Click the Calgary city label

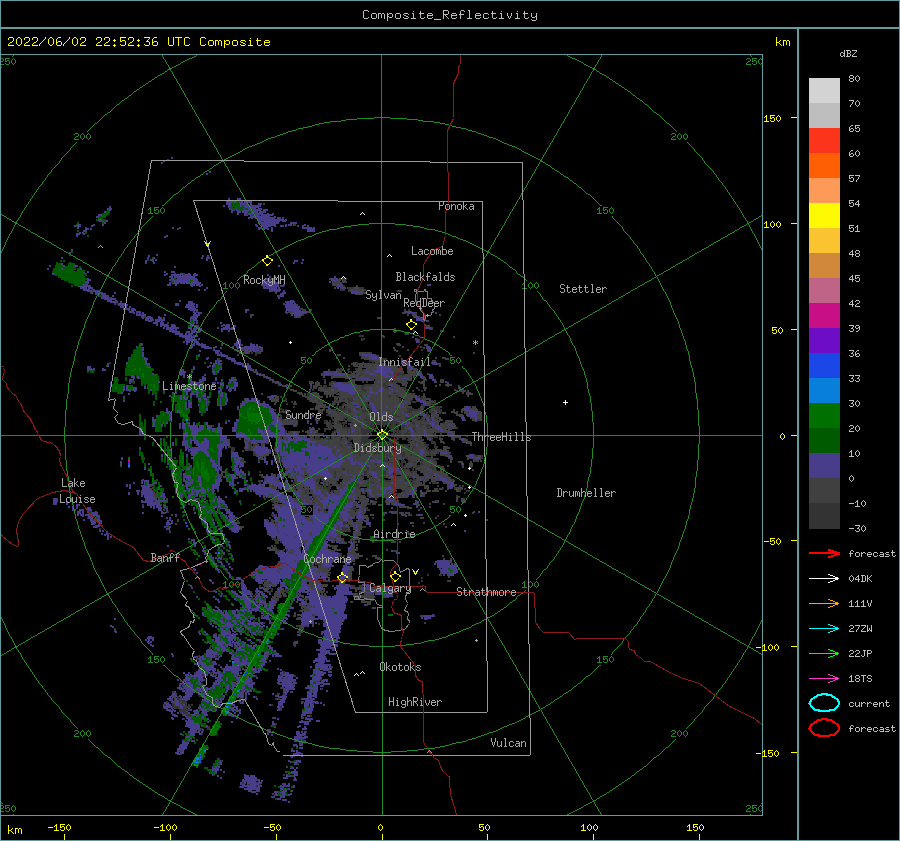(390, 588)
